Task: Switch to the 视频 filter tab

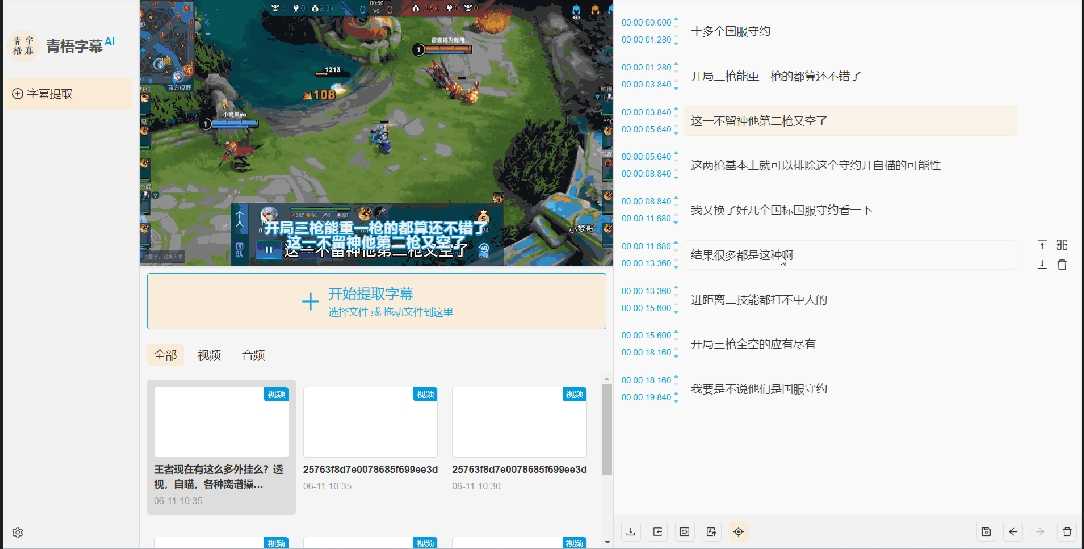Action: (x=209, y=355)
